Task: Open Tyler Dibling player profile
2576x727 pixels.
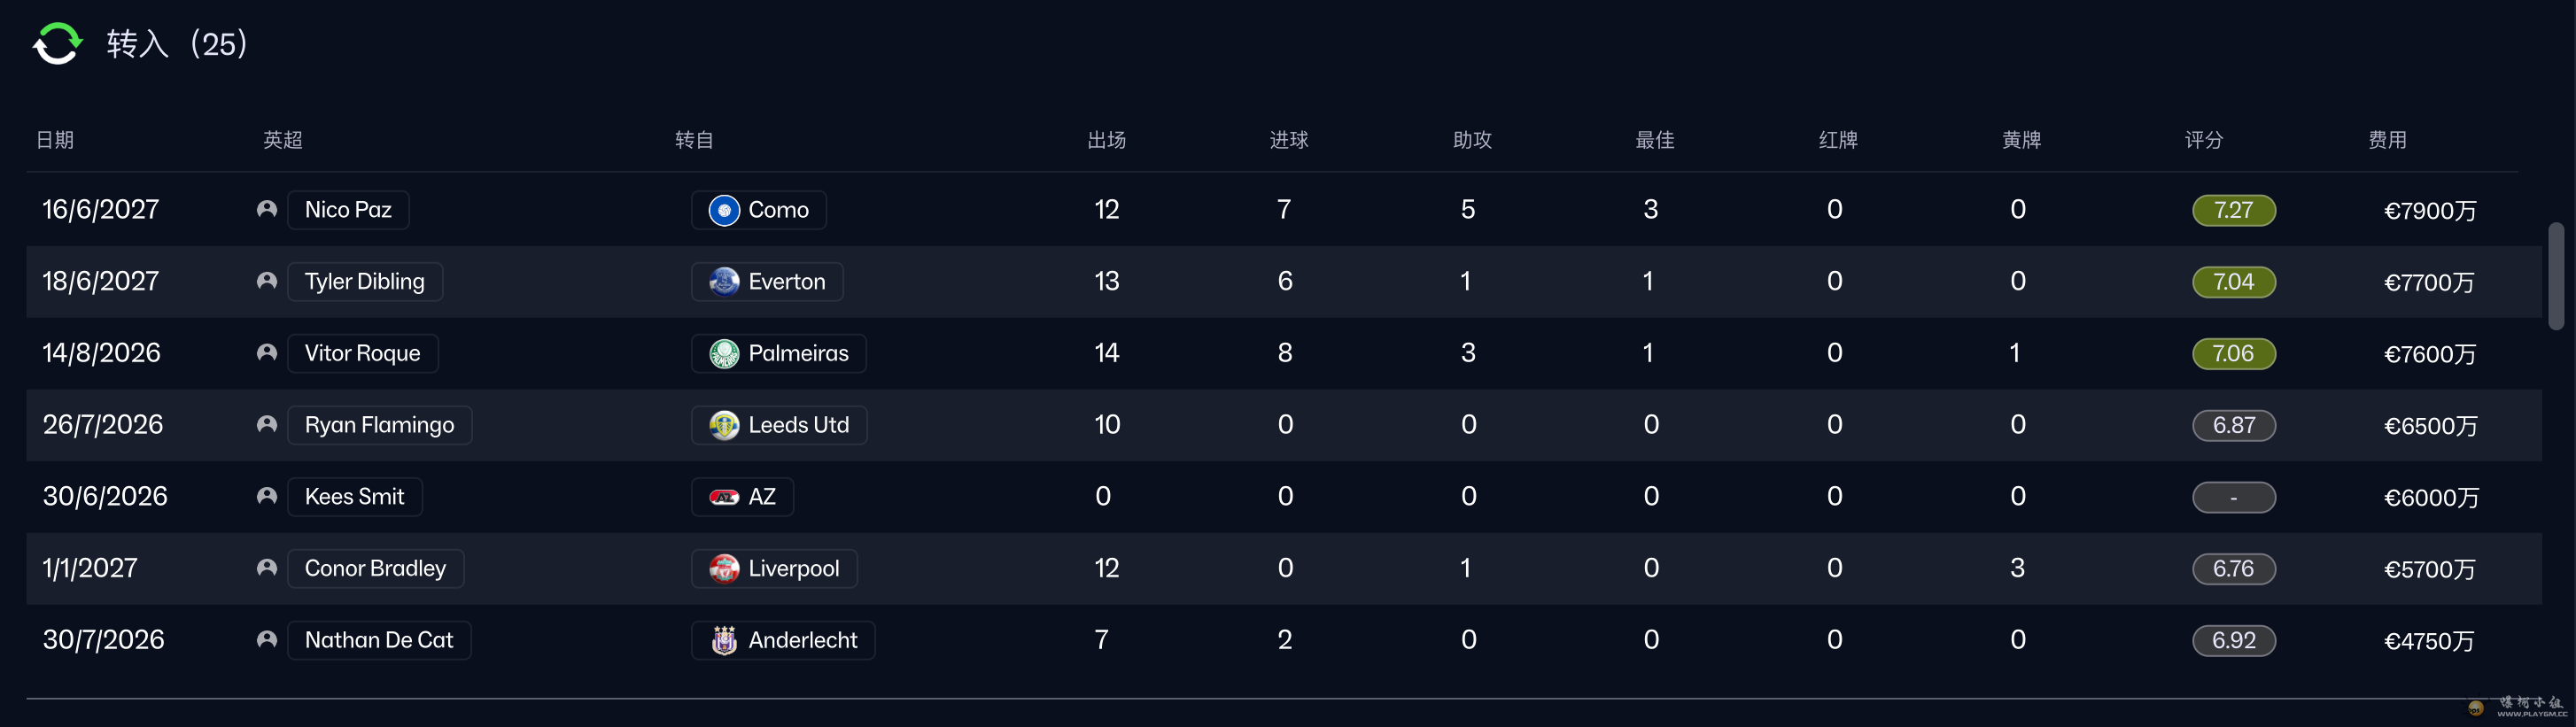Action: (365, 282)
